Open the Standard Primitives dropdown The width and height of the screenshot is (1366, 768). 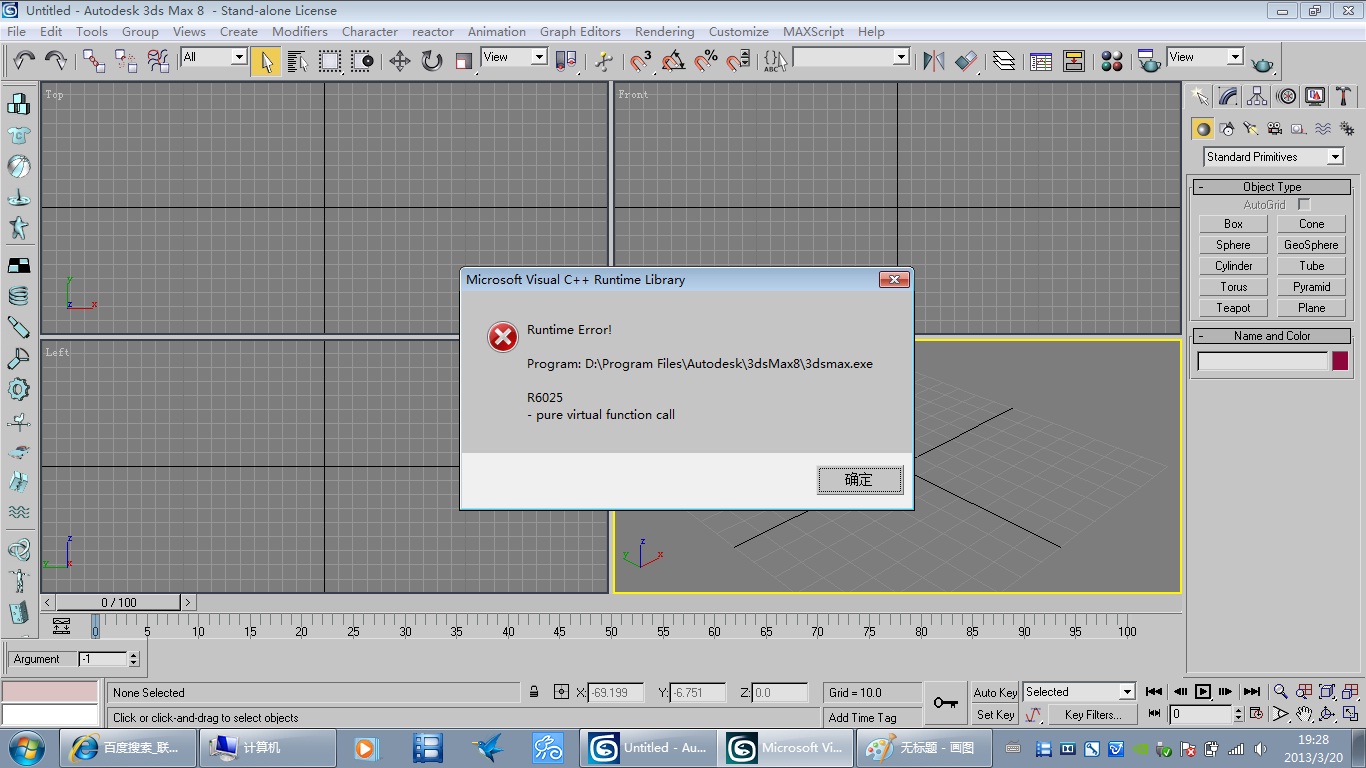point(1274,157)
